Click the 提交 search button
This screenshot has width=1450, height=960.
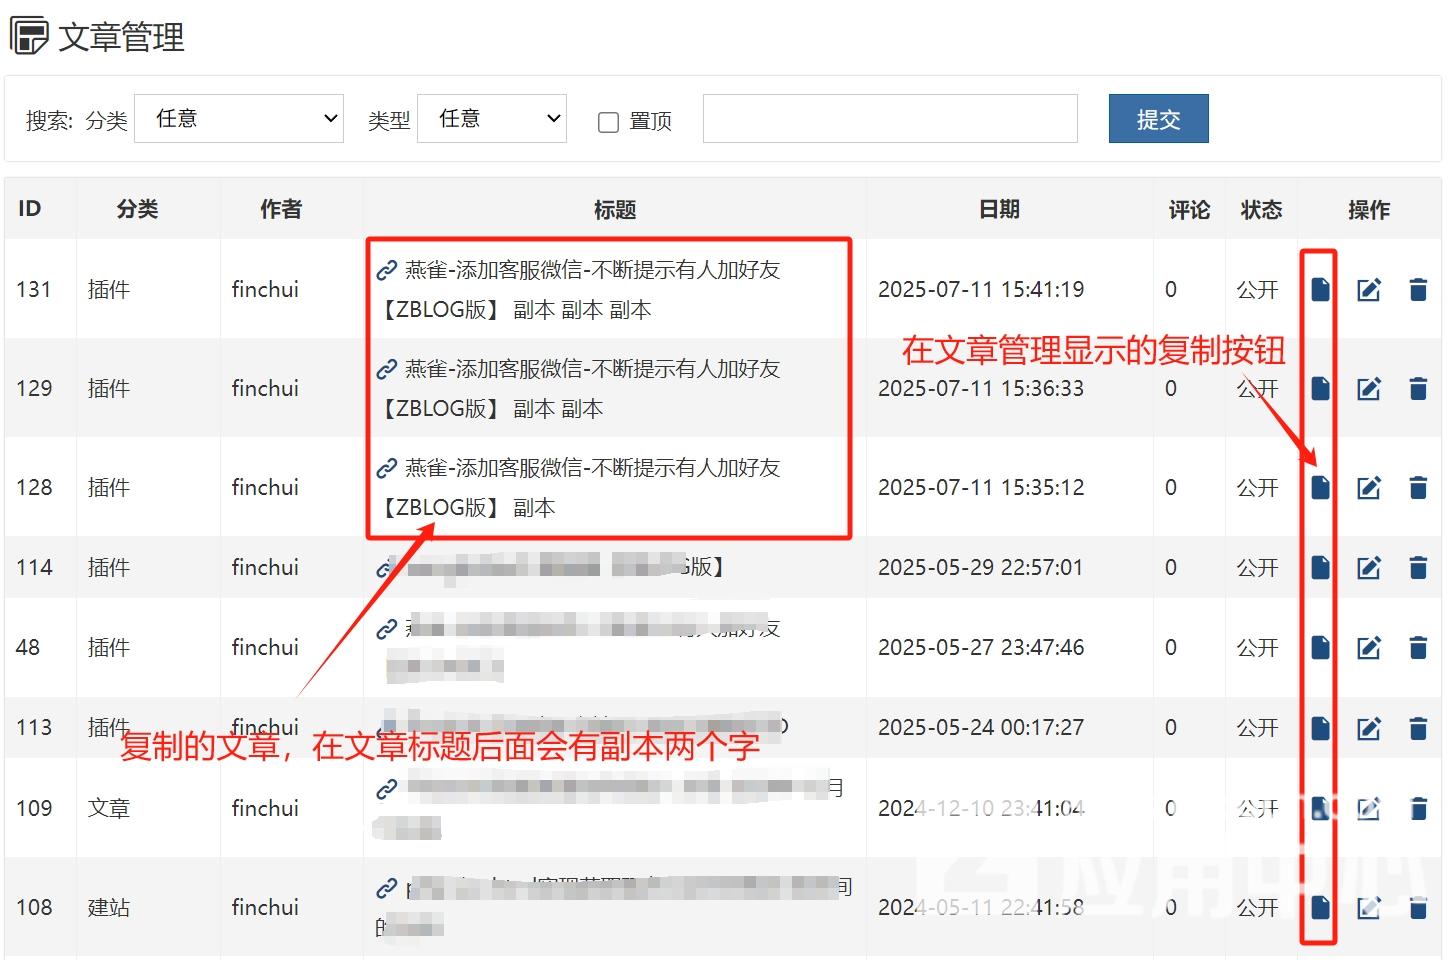pos(1158,119)
